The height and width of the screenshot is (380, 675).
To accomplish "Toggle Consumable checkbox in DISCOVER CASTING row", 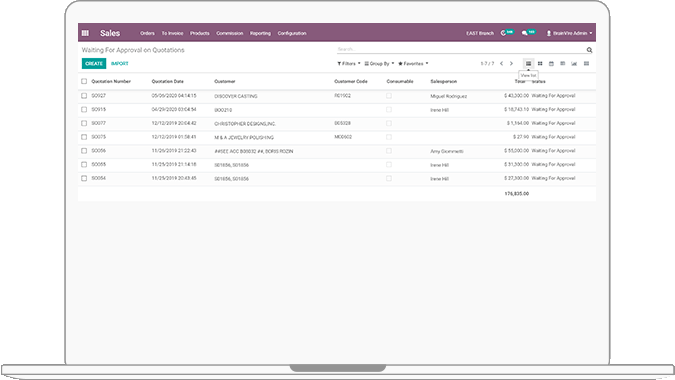I will pos(389,96).
